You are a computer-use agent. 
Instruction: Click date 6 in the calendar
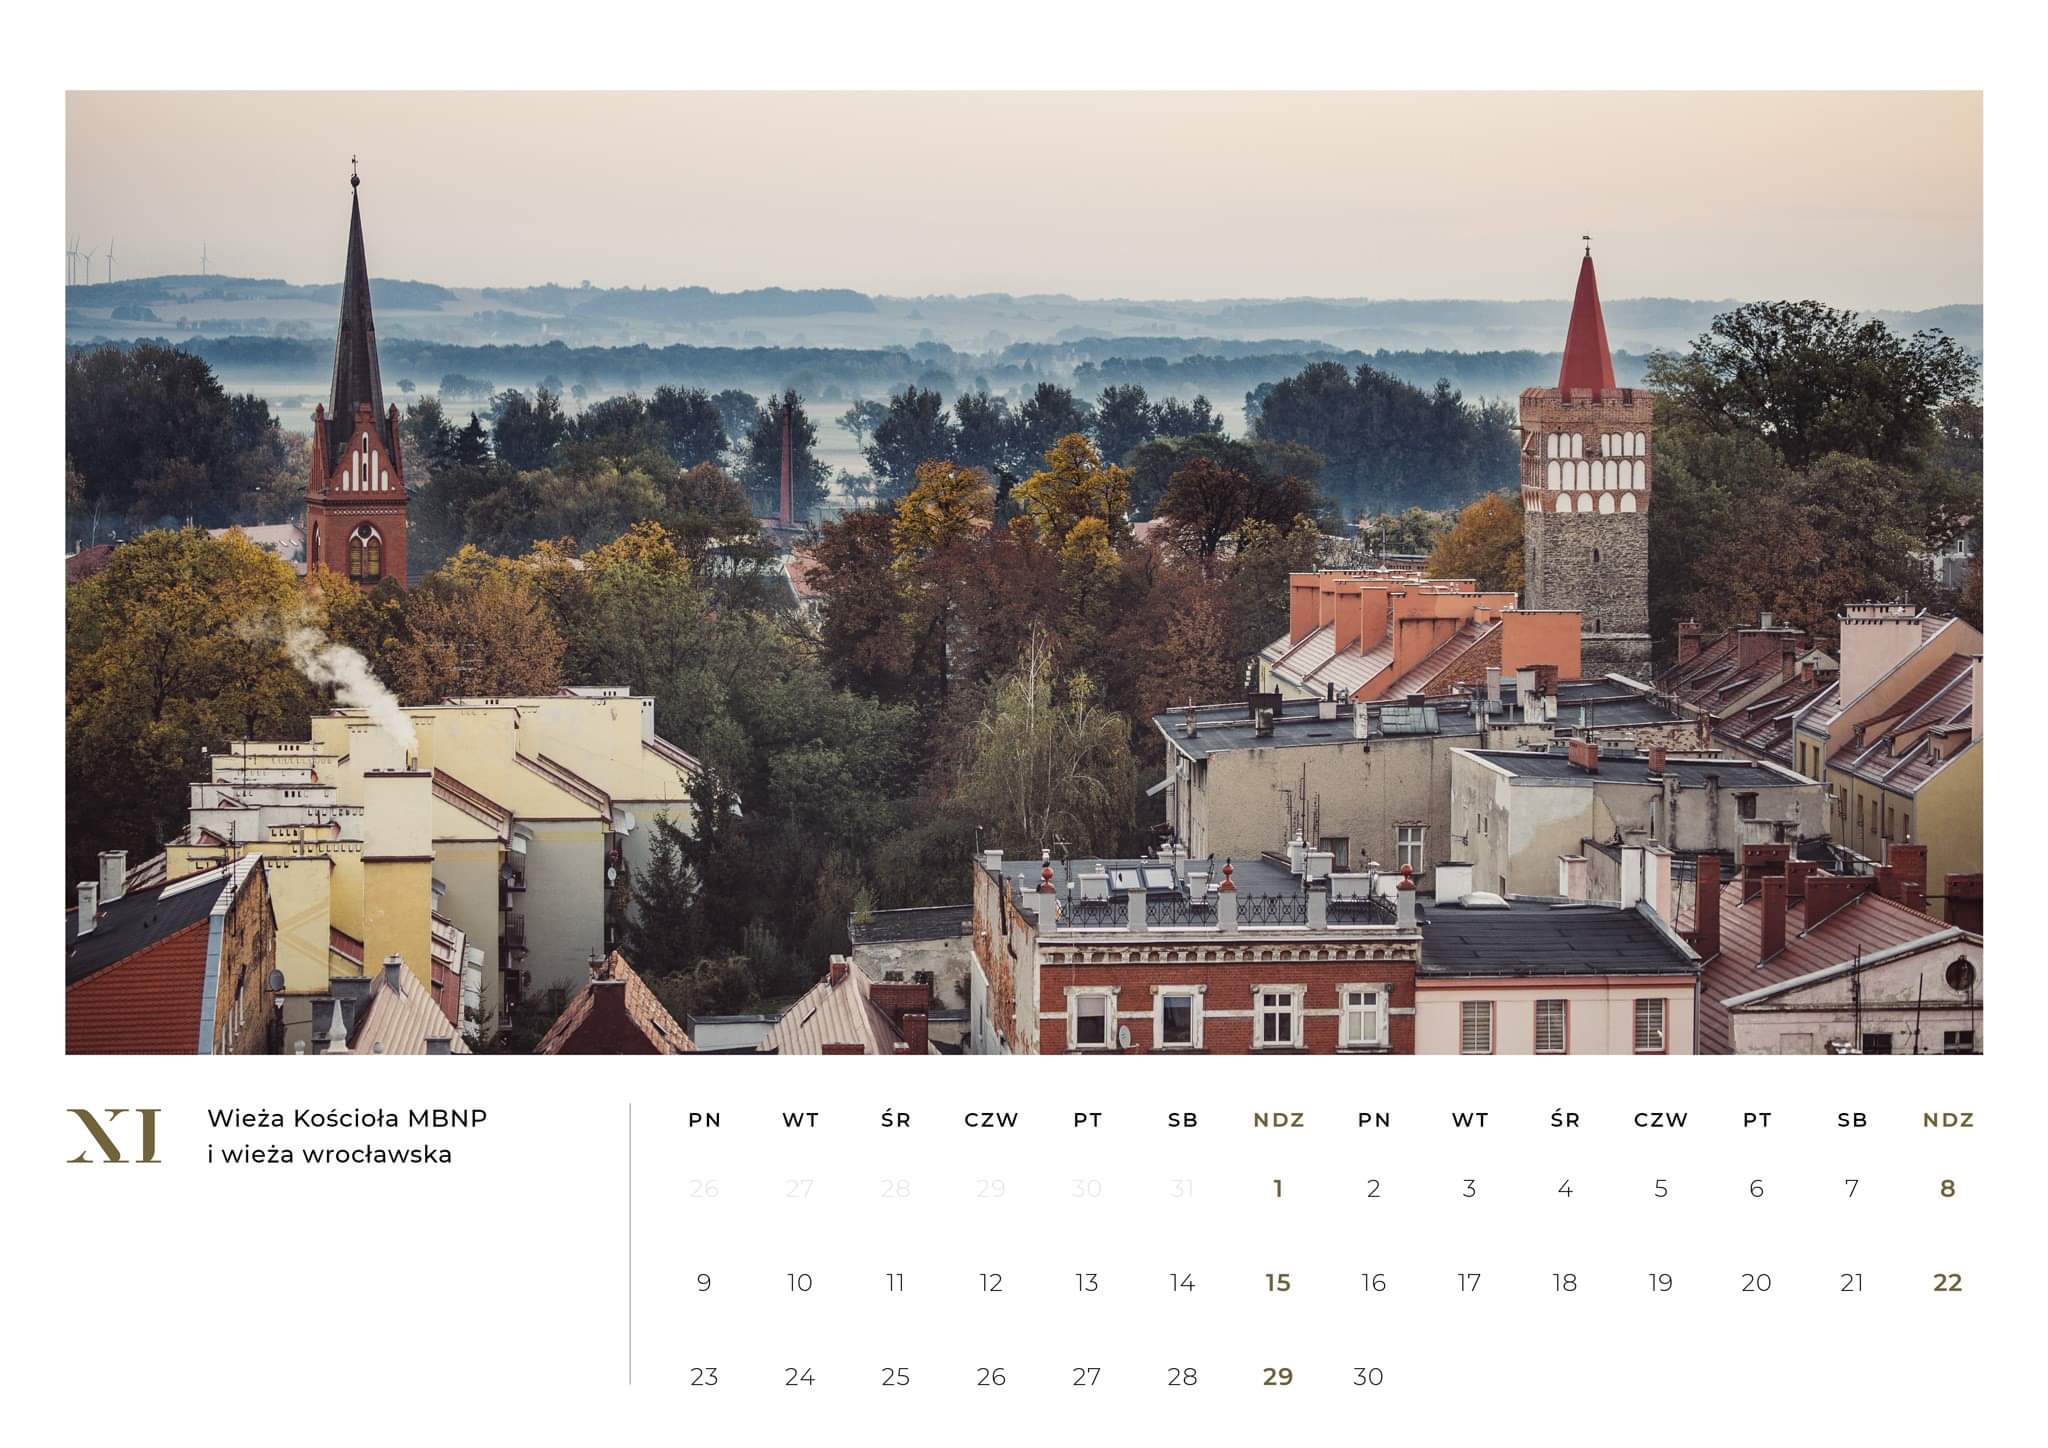(x=1756, y=1188)
